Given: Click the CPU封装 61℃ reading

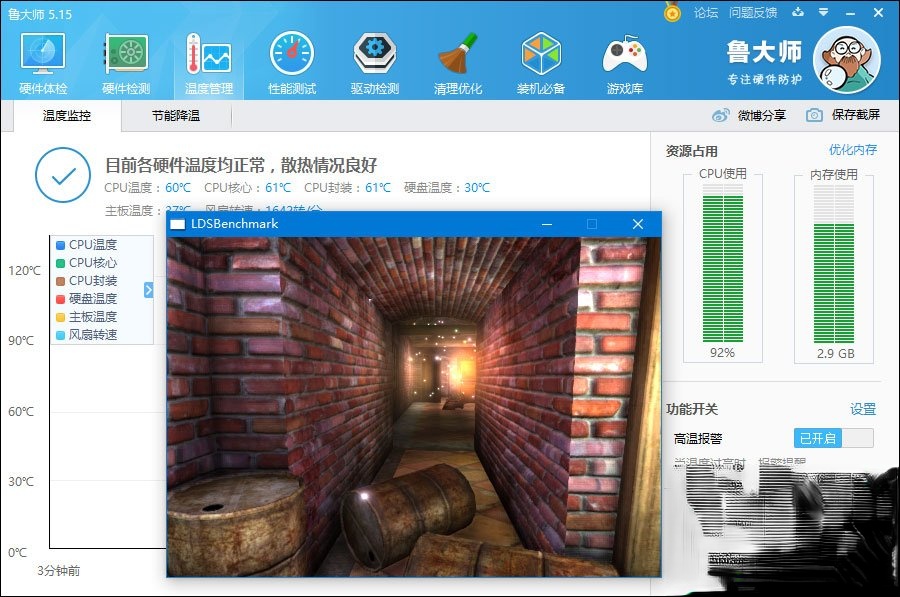Looking at the screenshot, I should click(x=347, y=188).
